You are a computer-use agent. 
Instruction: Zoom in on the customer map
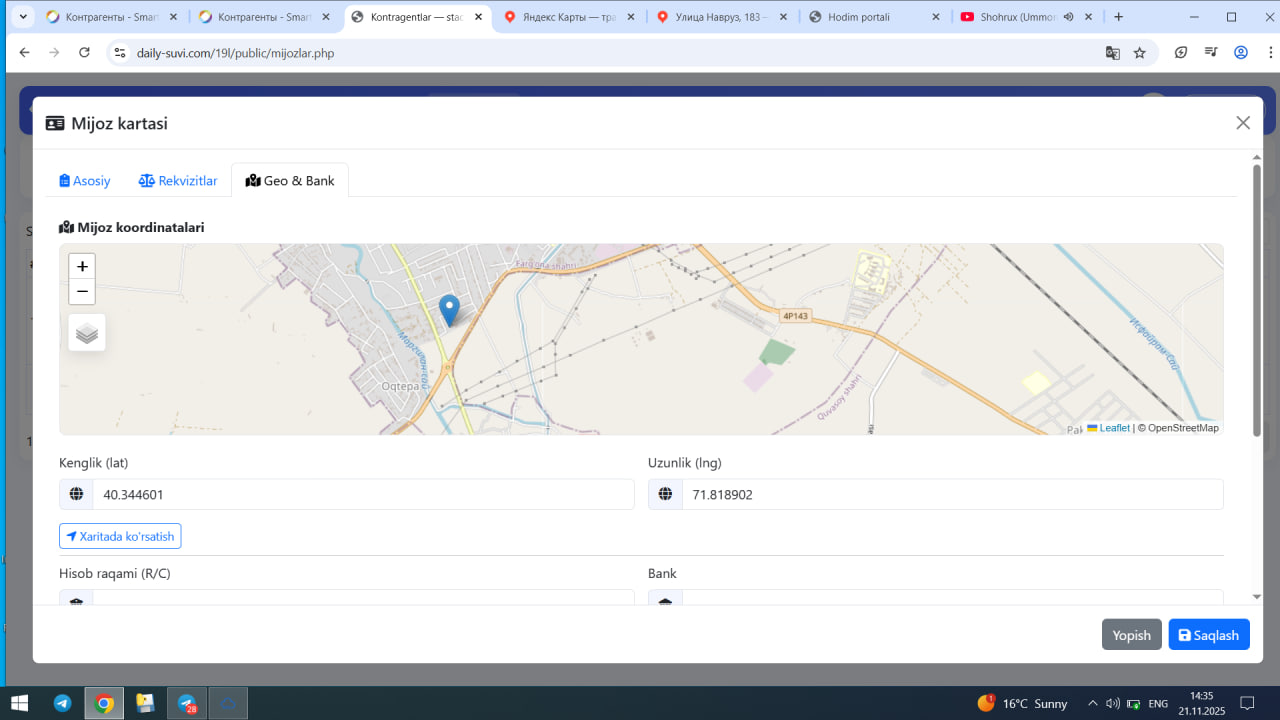click(82, 266)
